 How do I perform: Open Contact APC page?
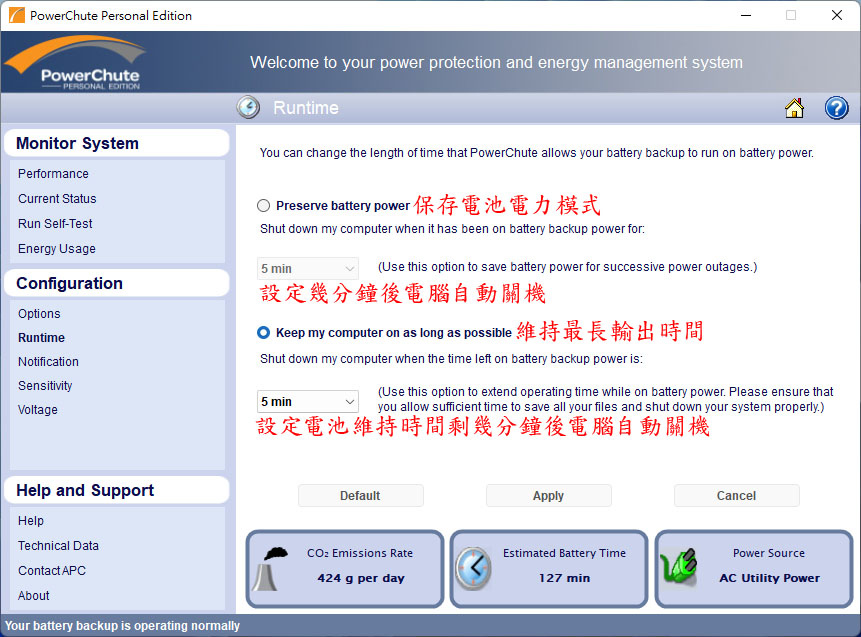(52, 571)
